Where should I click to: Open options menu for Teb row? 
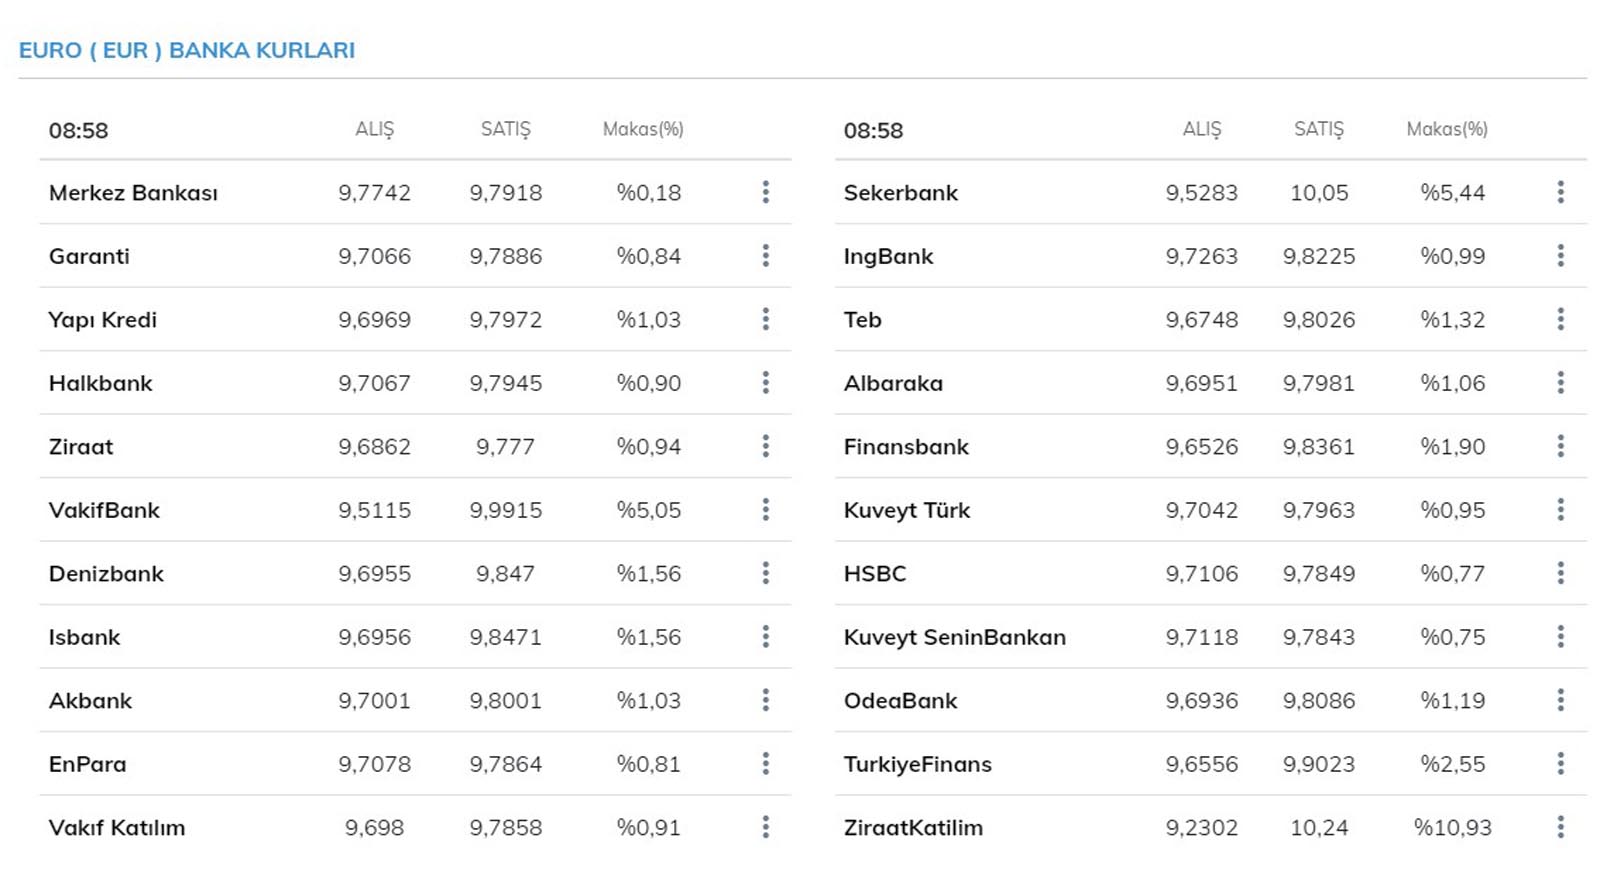1560,319
